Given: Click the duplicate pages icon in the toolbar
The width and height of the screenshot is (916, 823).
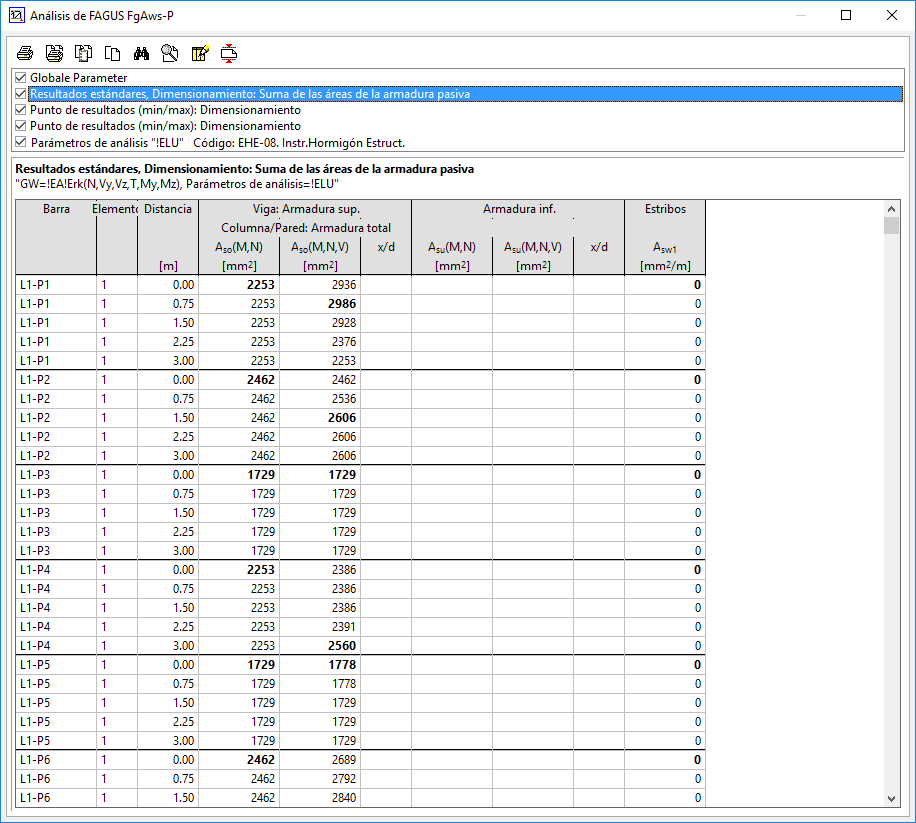Looking at the screenshot, I should coord(113,53).
